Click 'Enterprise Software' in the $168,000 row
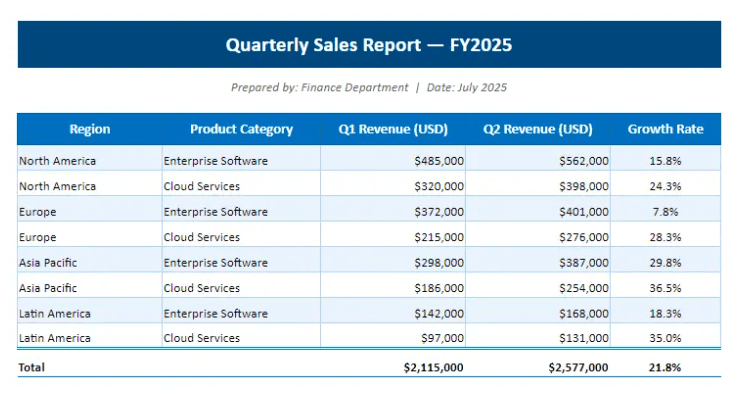The image size is (735, 394). [216, 313]
